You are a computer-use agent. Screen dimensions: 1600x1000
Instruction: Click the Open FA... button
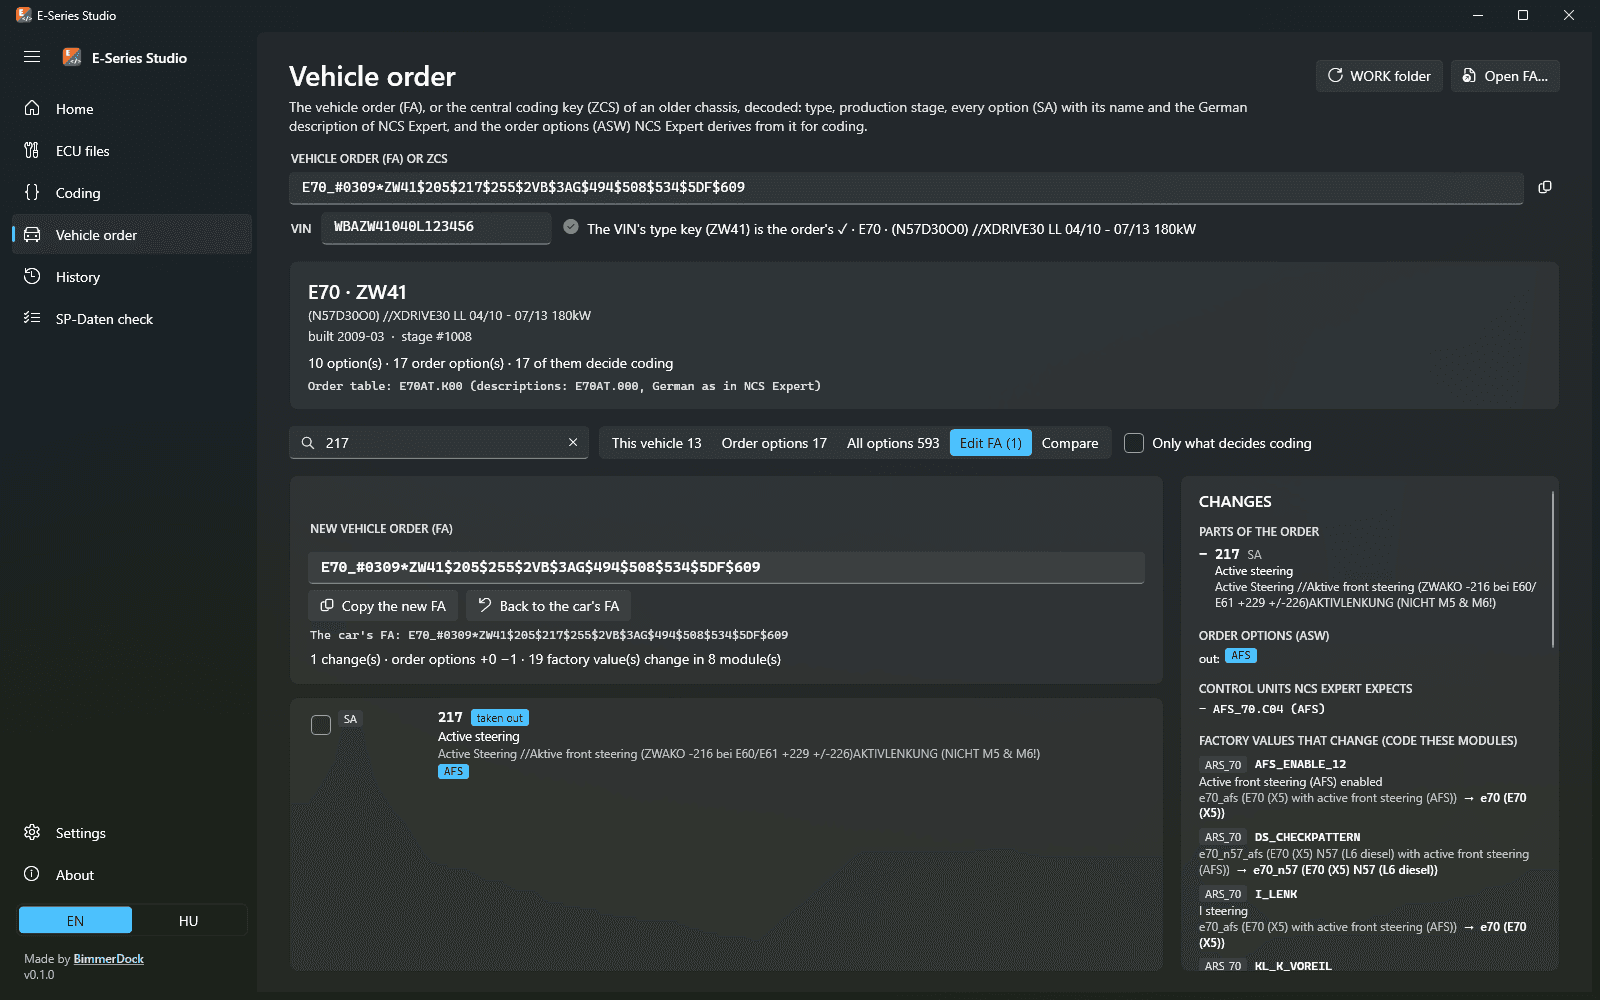pyautogui.click(x=1505, y=76)
